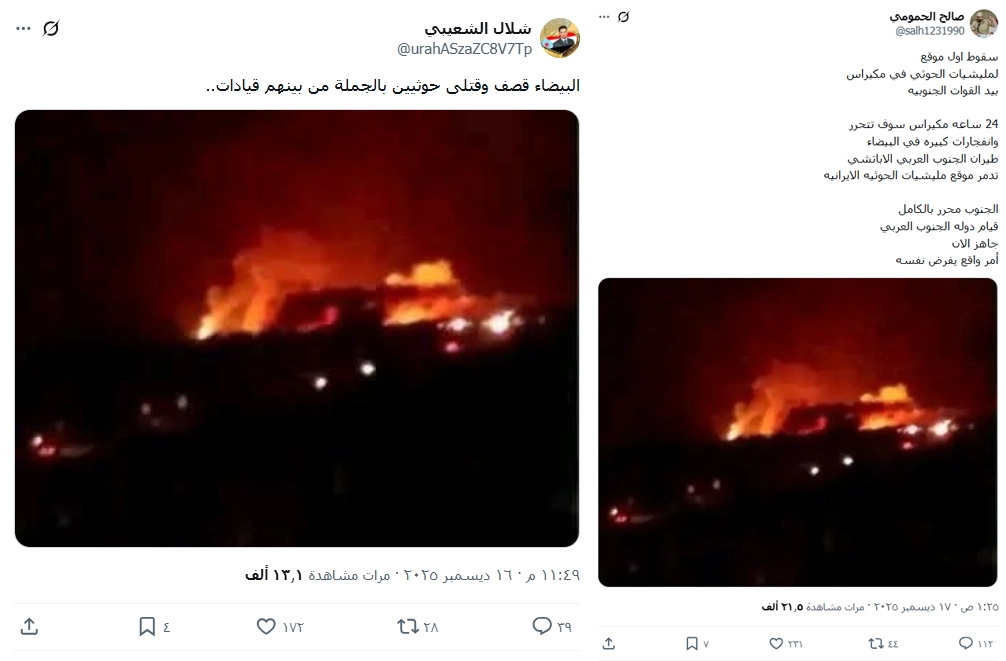Image resolution: width=1006 pixels, height=661 pixels.
Task: Click the Grok icon on left tweet
Action: click(x=51, y=28)
